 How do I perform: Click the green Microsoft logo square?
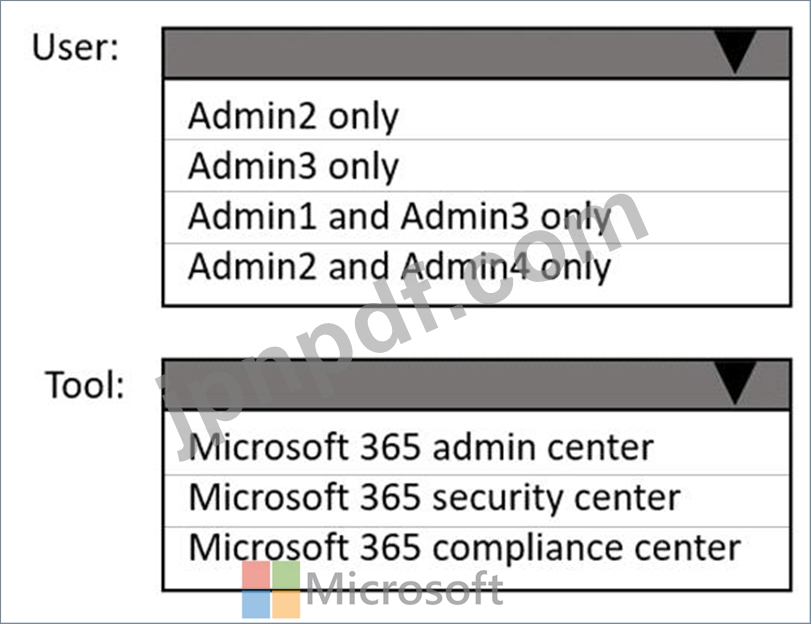(x=286, y=575)
